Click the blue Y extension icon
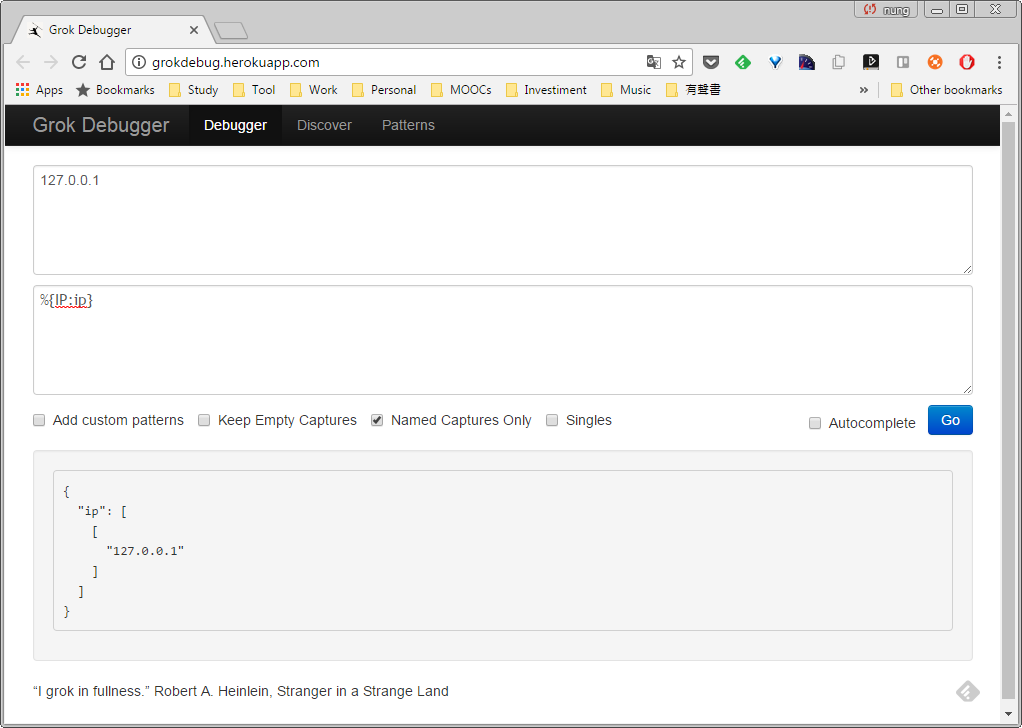The height and width of the screenshot is (728, 1022). (775, 63)
